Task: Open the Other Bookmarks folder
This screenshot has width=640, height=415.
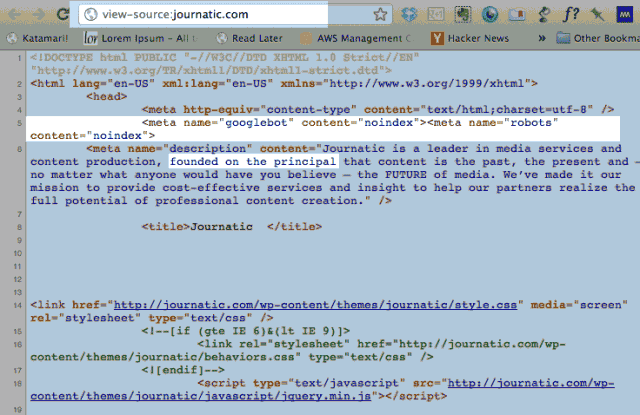Action: pos(598,38)
